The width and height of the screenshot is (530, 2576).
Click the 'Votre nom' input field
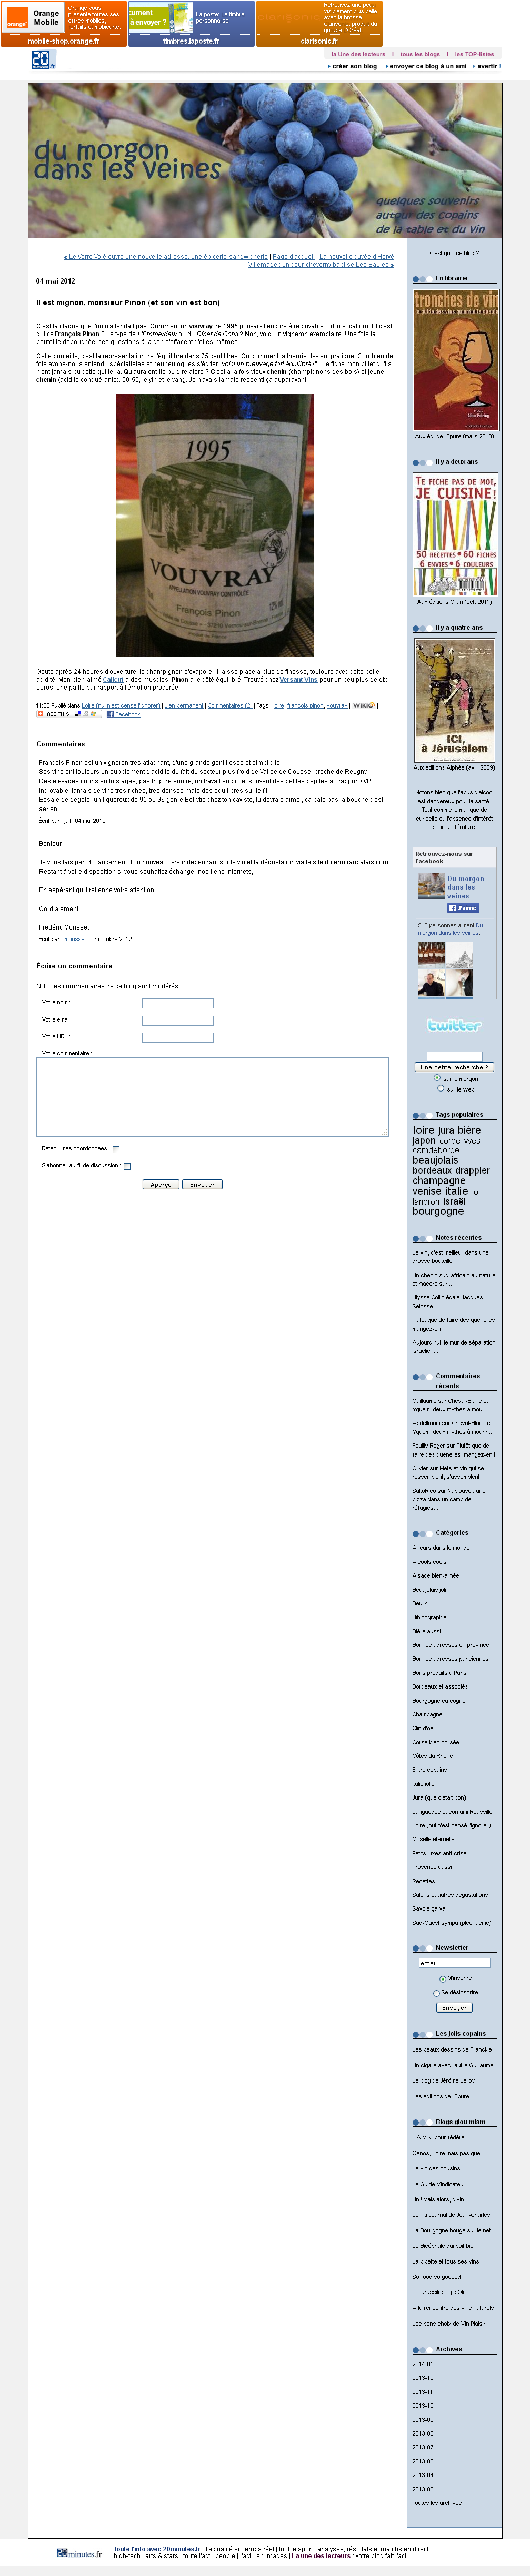tap(178, 1003)
